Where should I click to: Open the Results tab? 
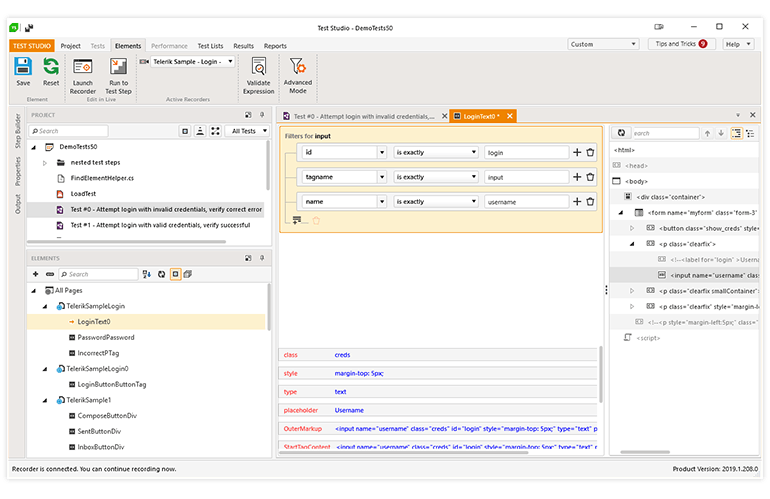click(243, 46)
